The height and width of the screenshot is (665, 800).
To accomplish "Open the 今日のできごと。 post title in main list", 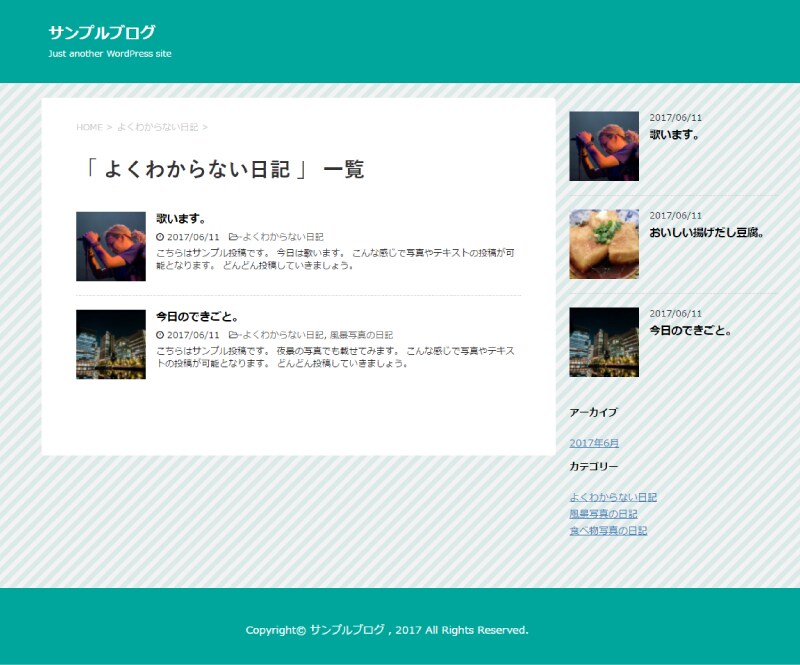I will 197,316.
